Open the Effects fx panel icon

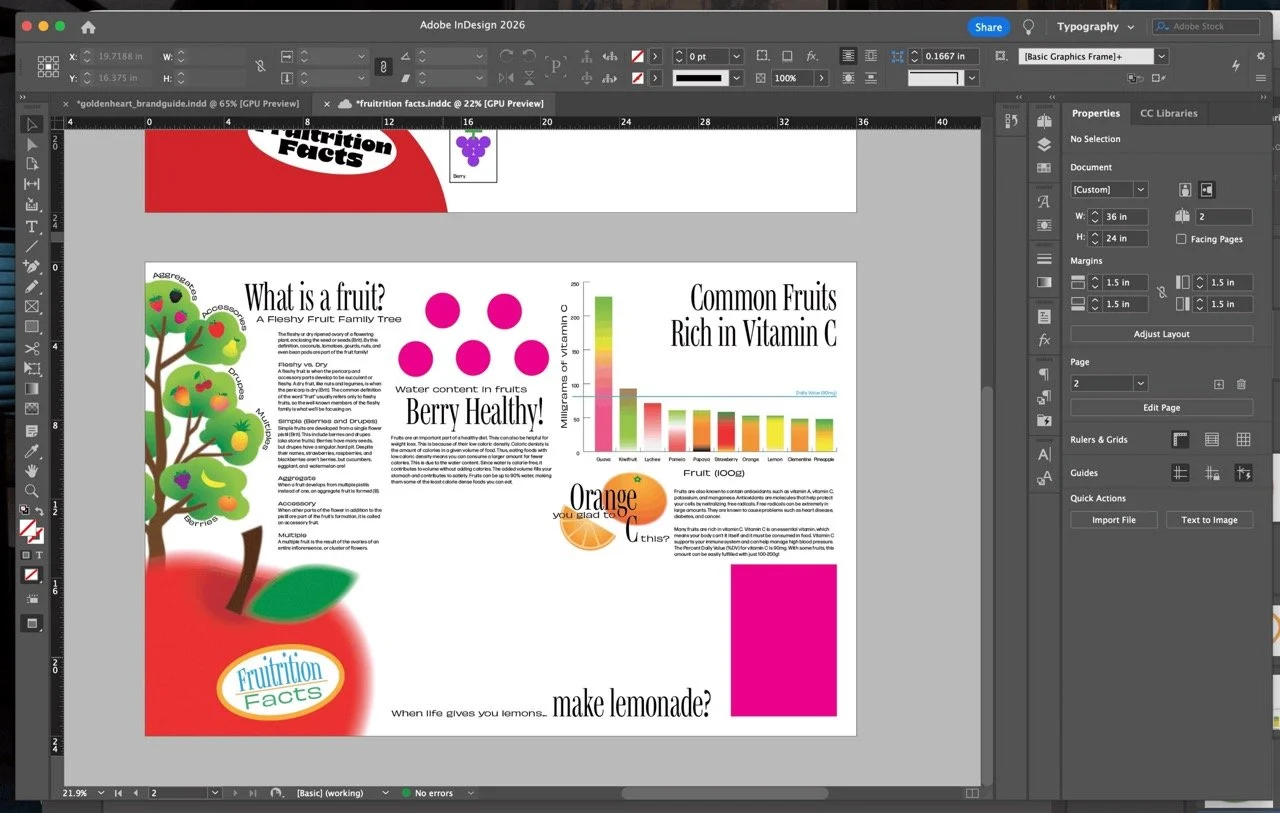[x=1044, y=340]
